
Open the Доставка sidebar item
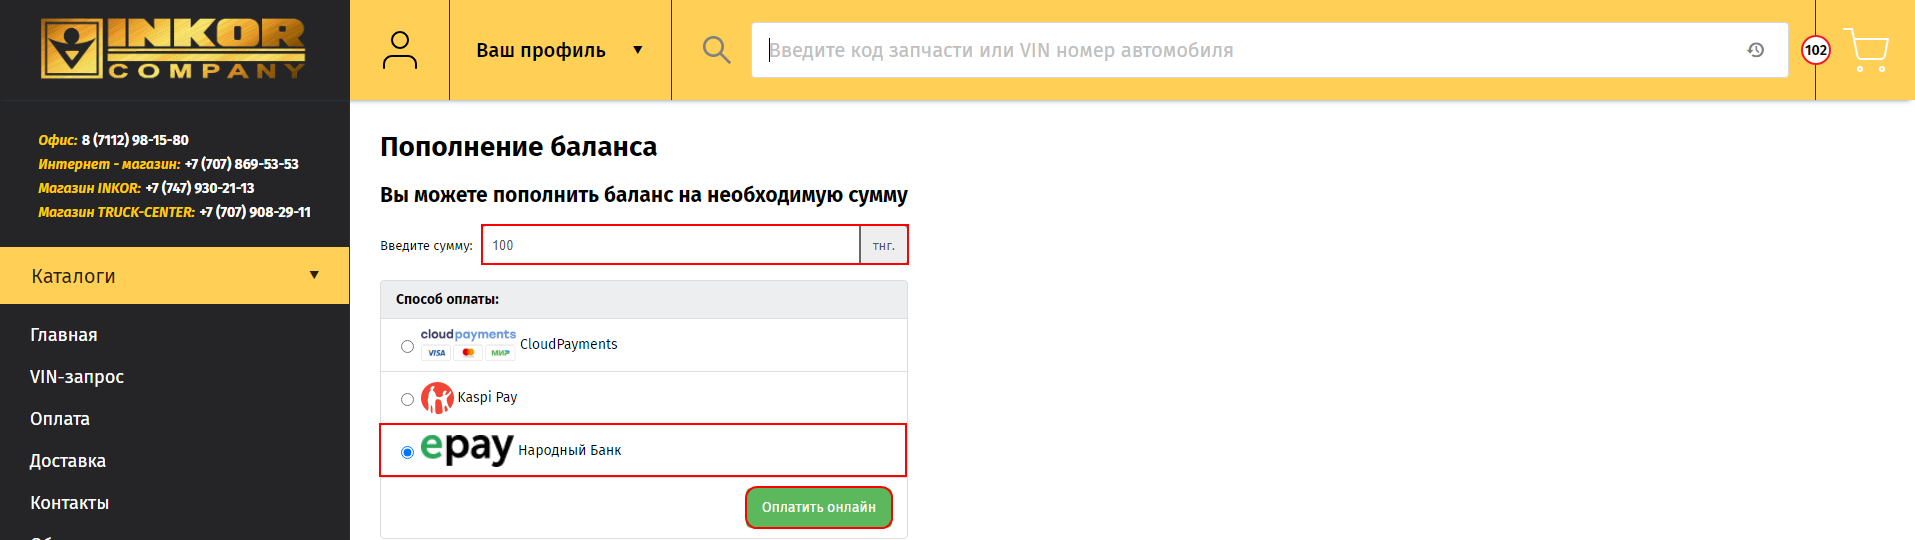(x=68, y=461)
